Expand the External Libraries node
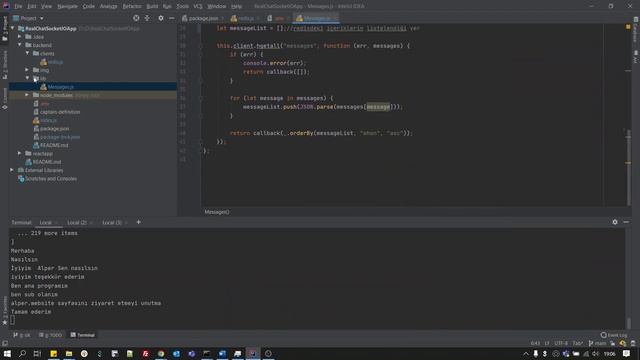The image size is (640, 360). click(12, 170)
